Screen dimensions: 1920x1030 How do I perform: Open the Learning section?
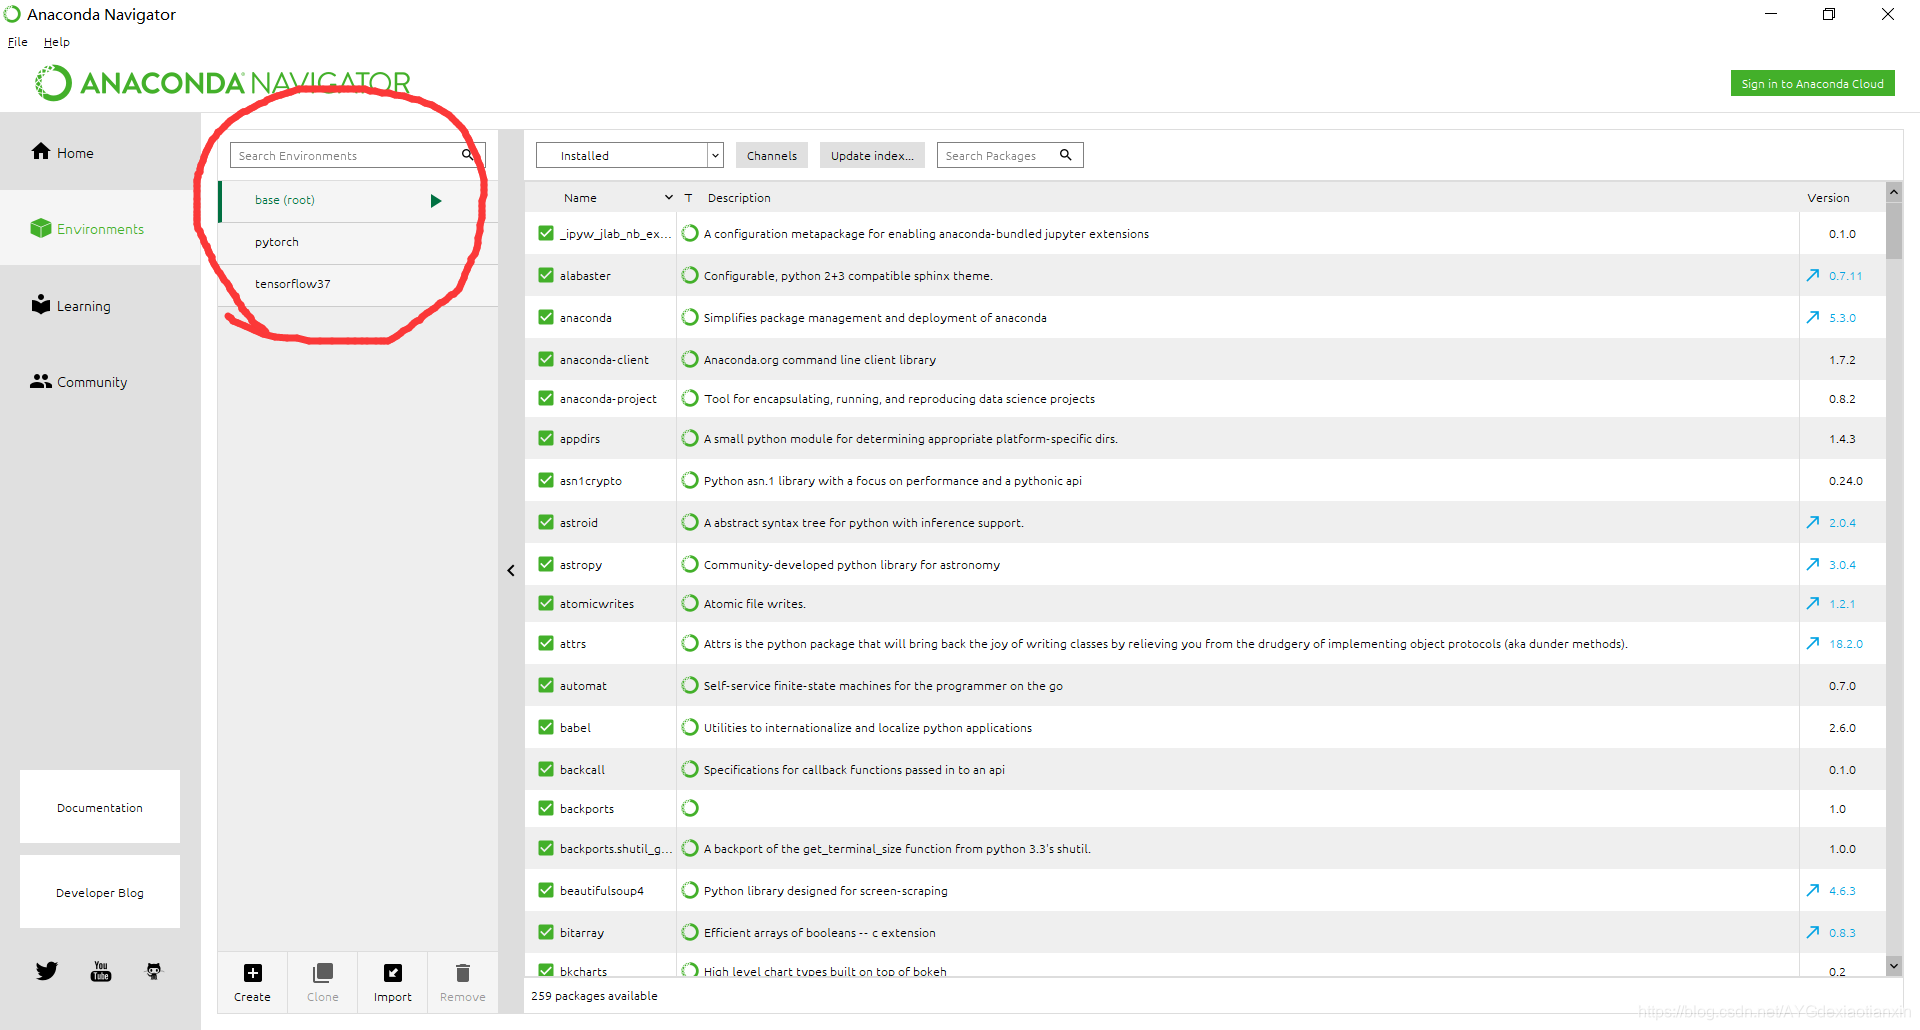[x=71, y=306]
